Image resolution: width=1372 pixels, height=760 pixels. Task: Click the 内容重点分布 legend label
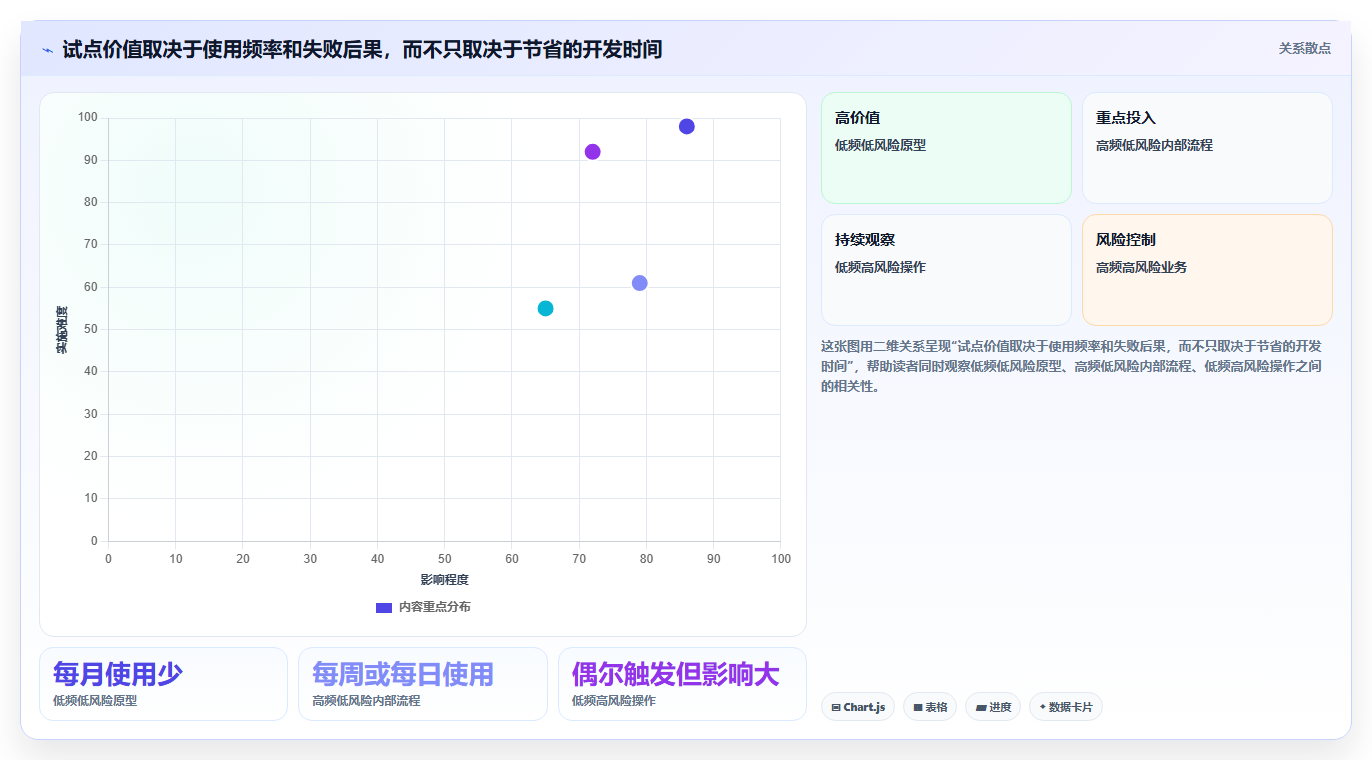coord(434,607)
